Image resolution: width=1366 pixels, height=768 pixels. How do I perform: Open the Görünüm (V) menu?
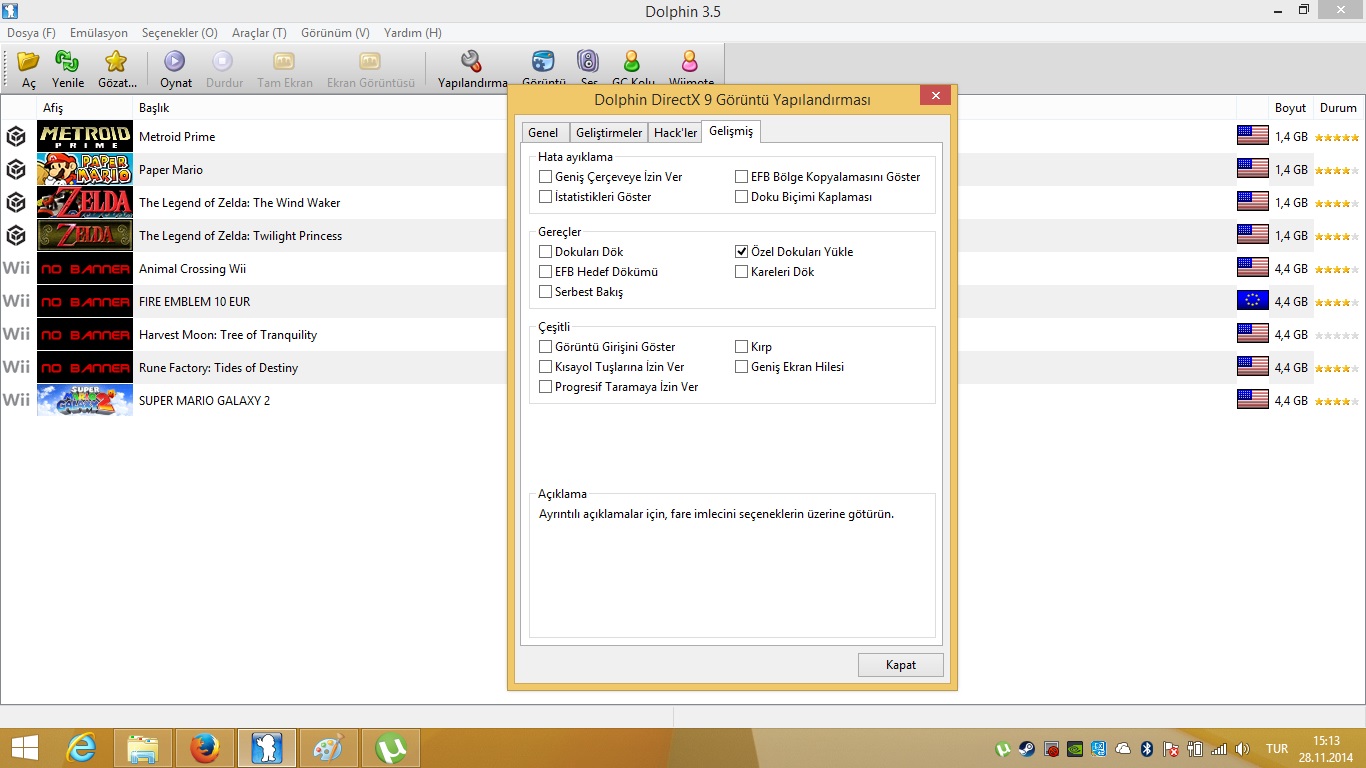point(335,33)
